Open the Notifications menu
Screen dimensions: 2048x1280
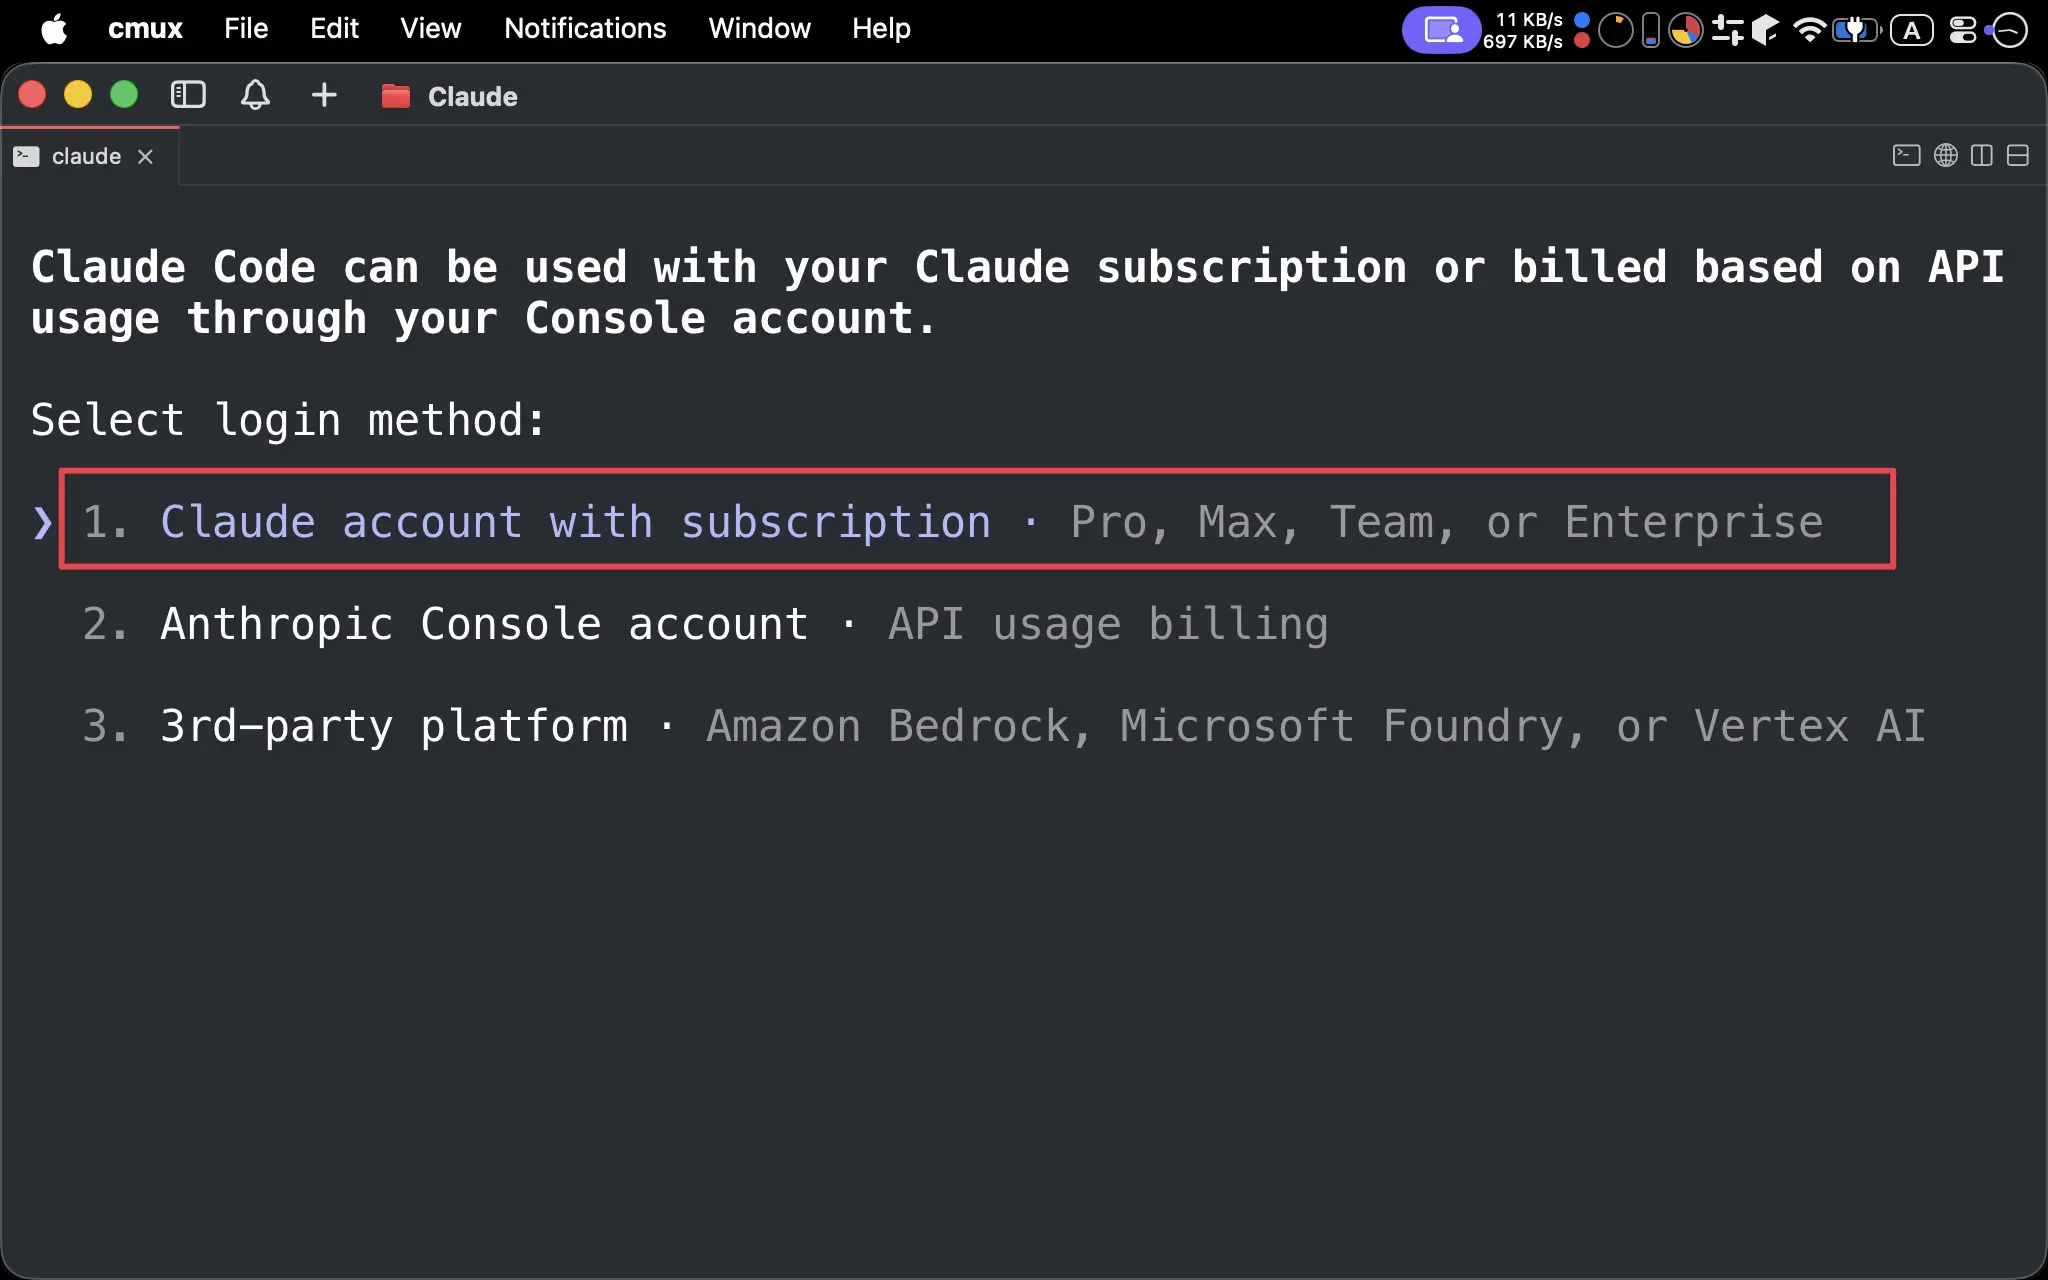(x=585, y=28)
